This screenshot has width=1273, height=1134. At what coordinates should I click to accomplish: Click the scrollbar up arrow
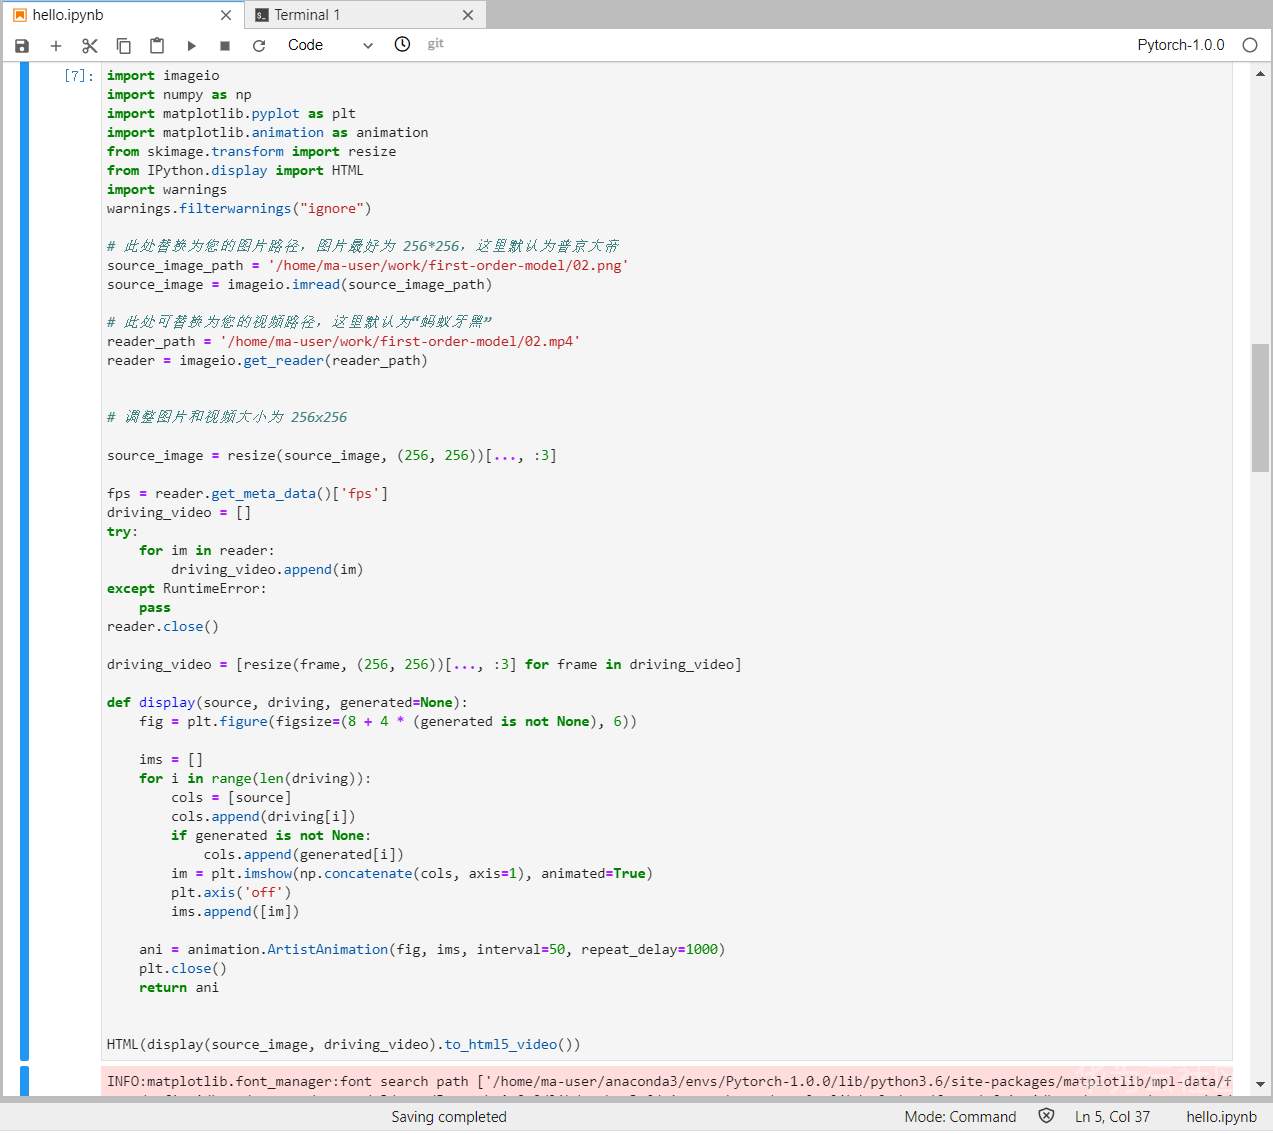coord(1260,74)
